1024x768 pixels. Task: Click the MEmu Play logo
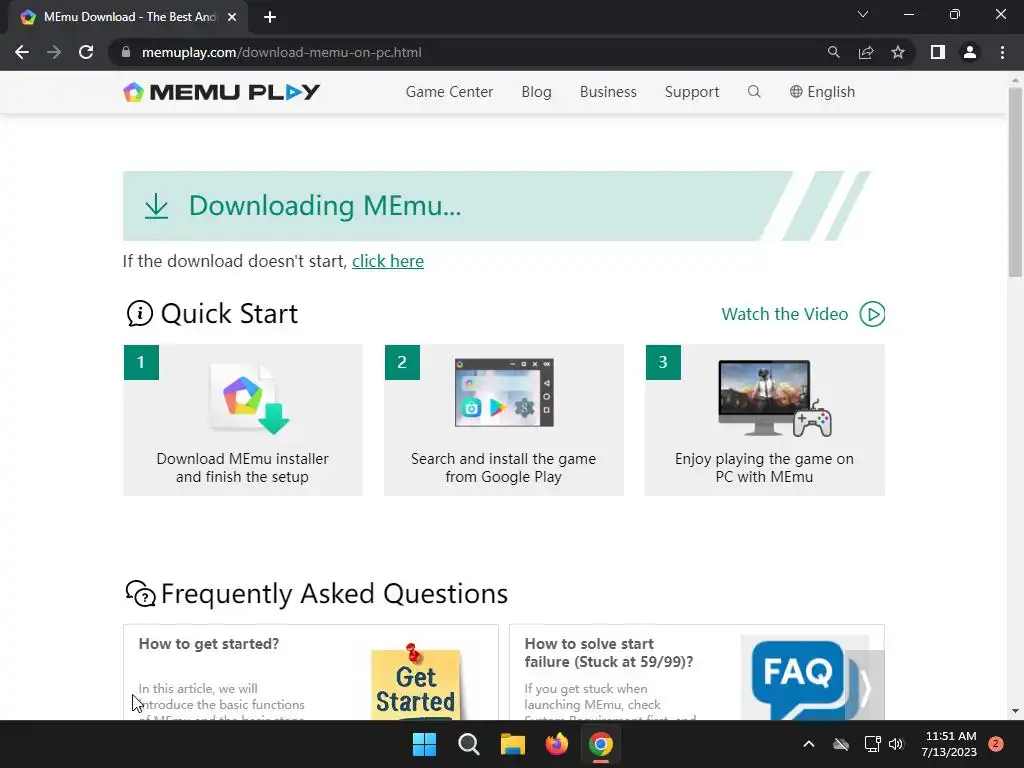tap(221, 92)
